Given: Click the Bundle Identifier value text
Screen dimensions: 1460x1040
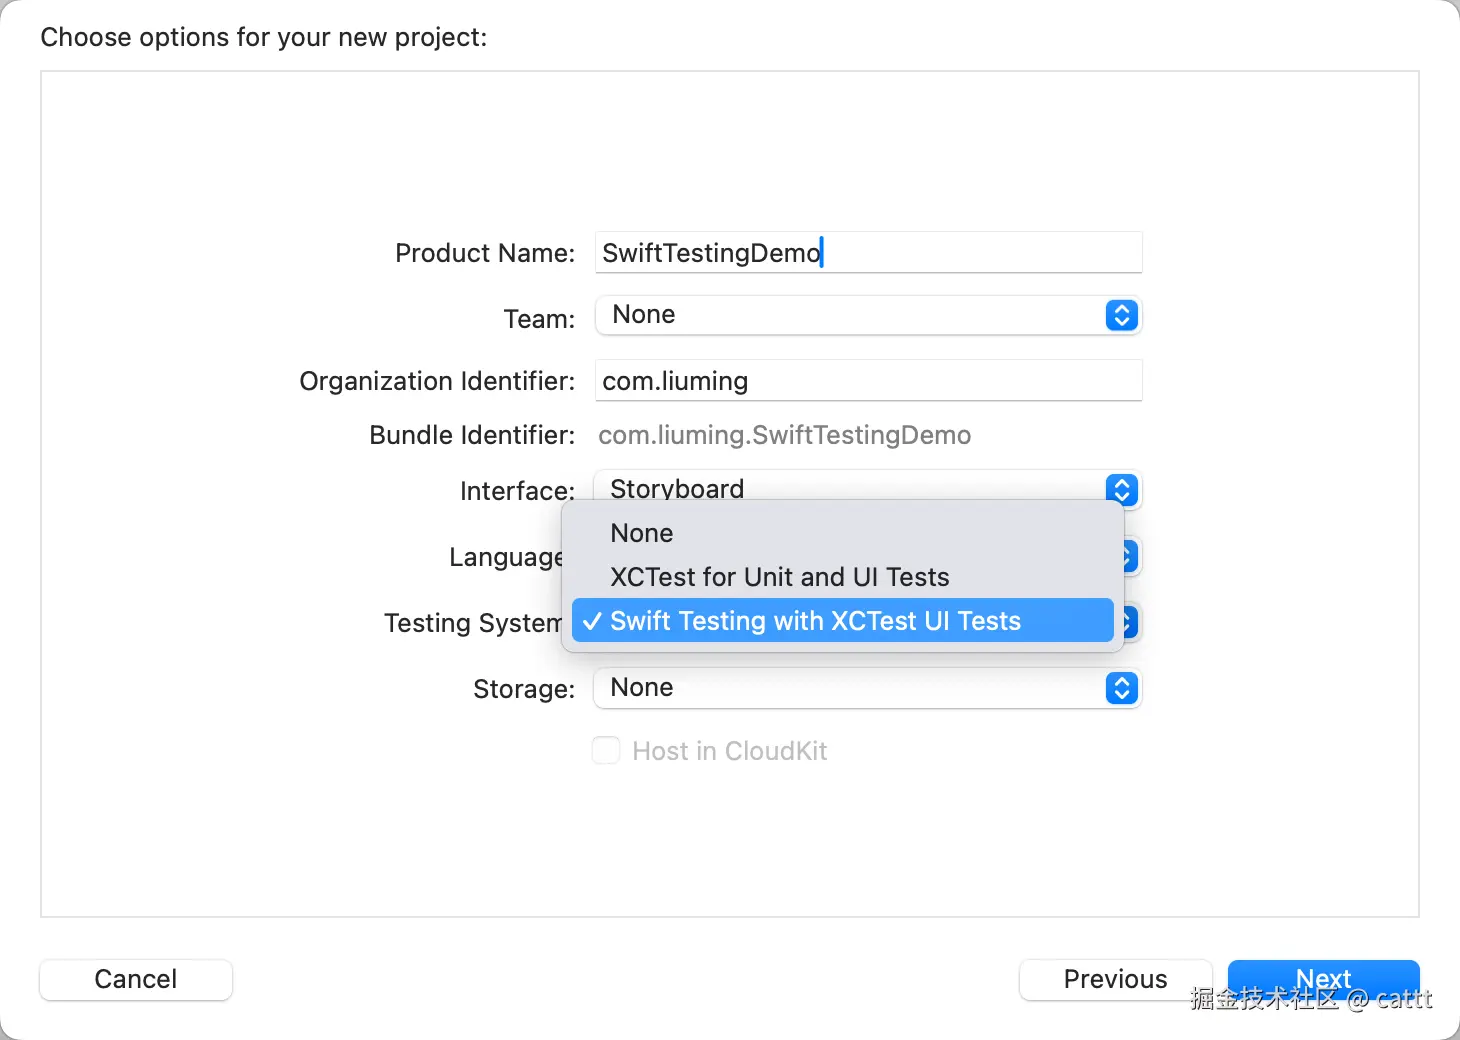Looking at the screenshot, I should (784, 435).
